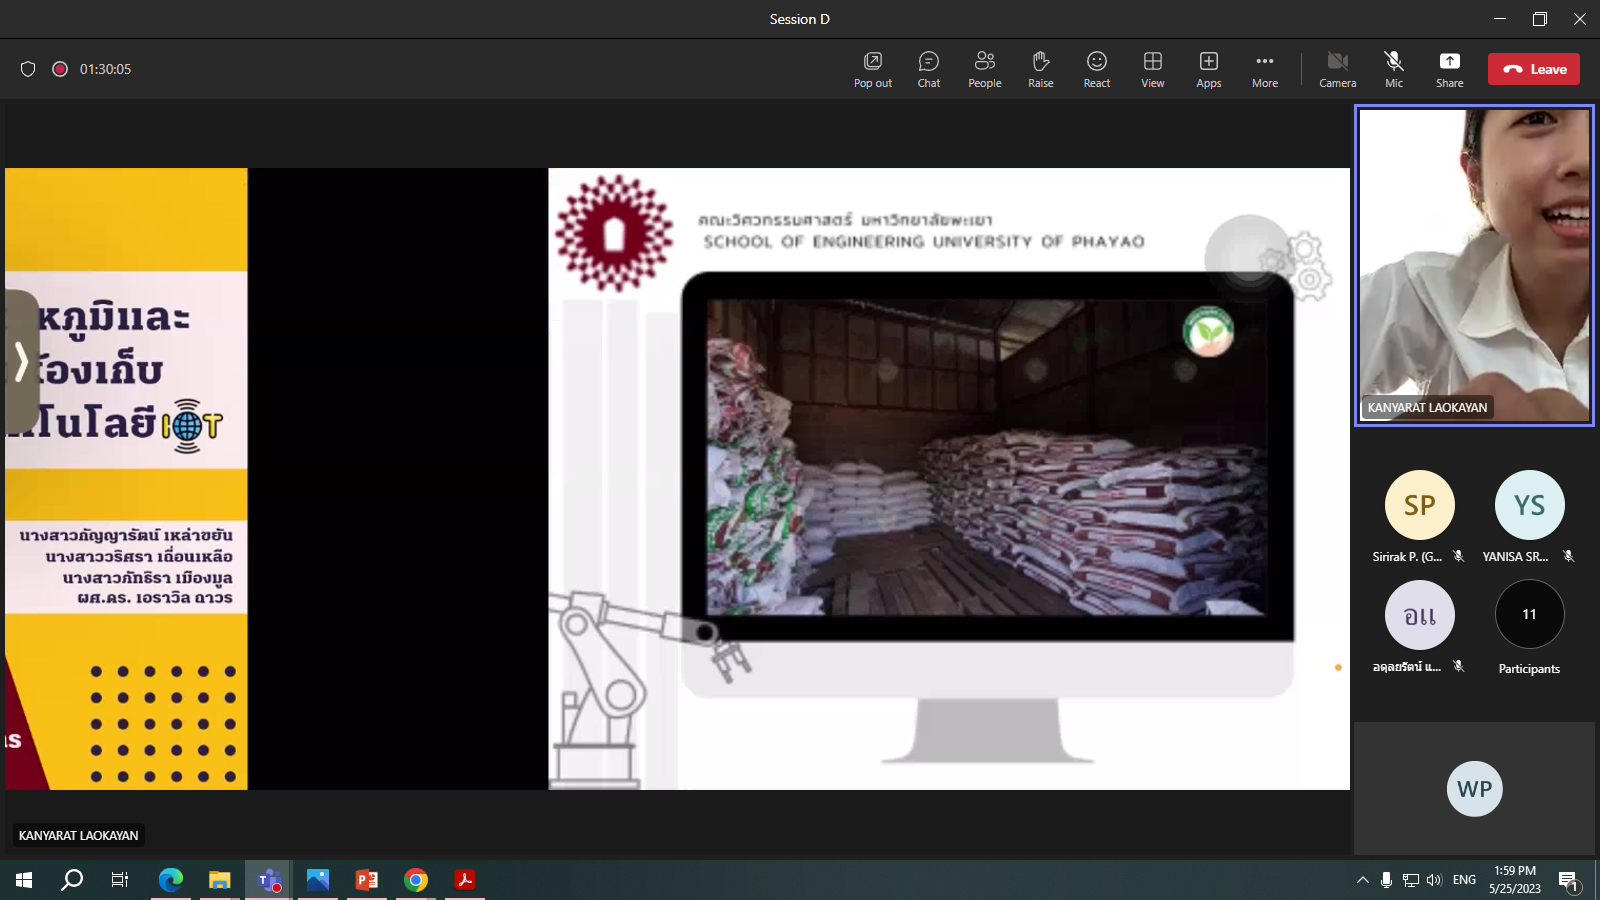Open File Explorer from taskbar
The height and width of the screenshot is (900, 1600).
click(x=220, y=880)
